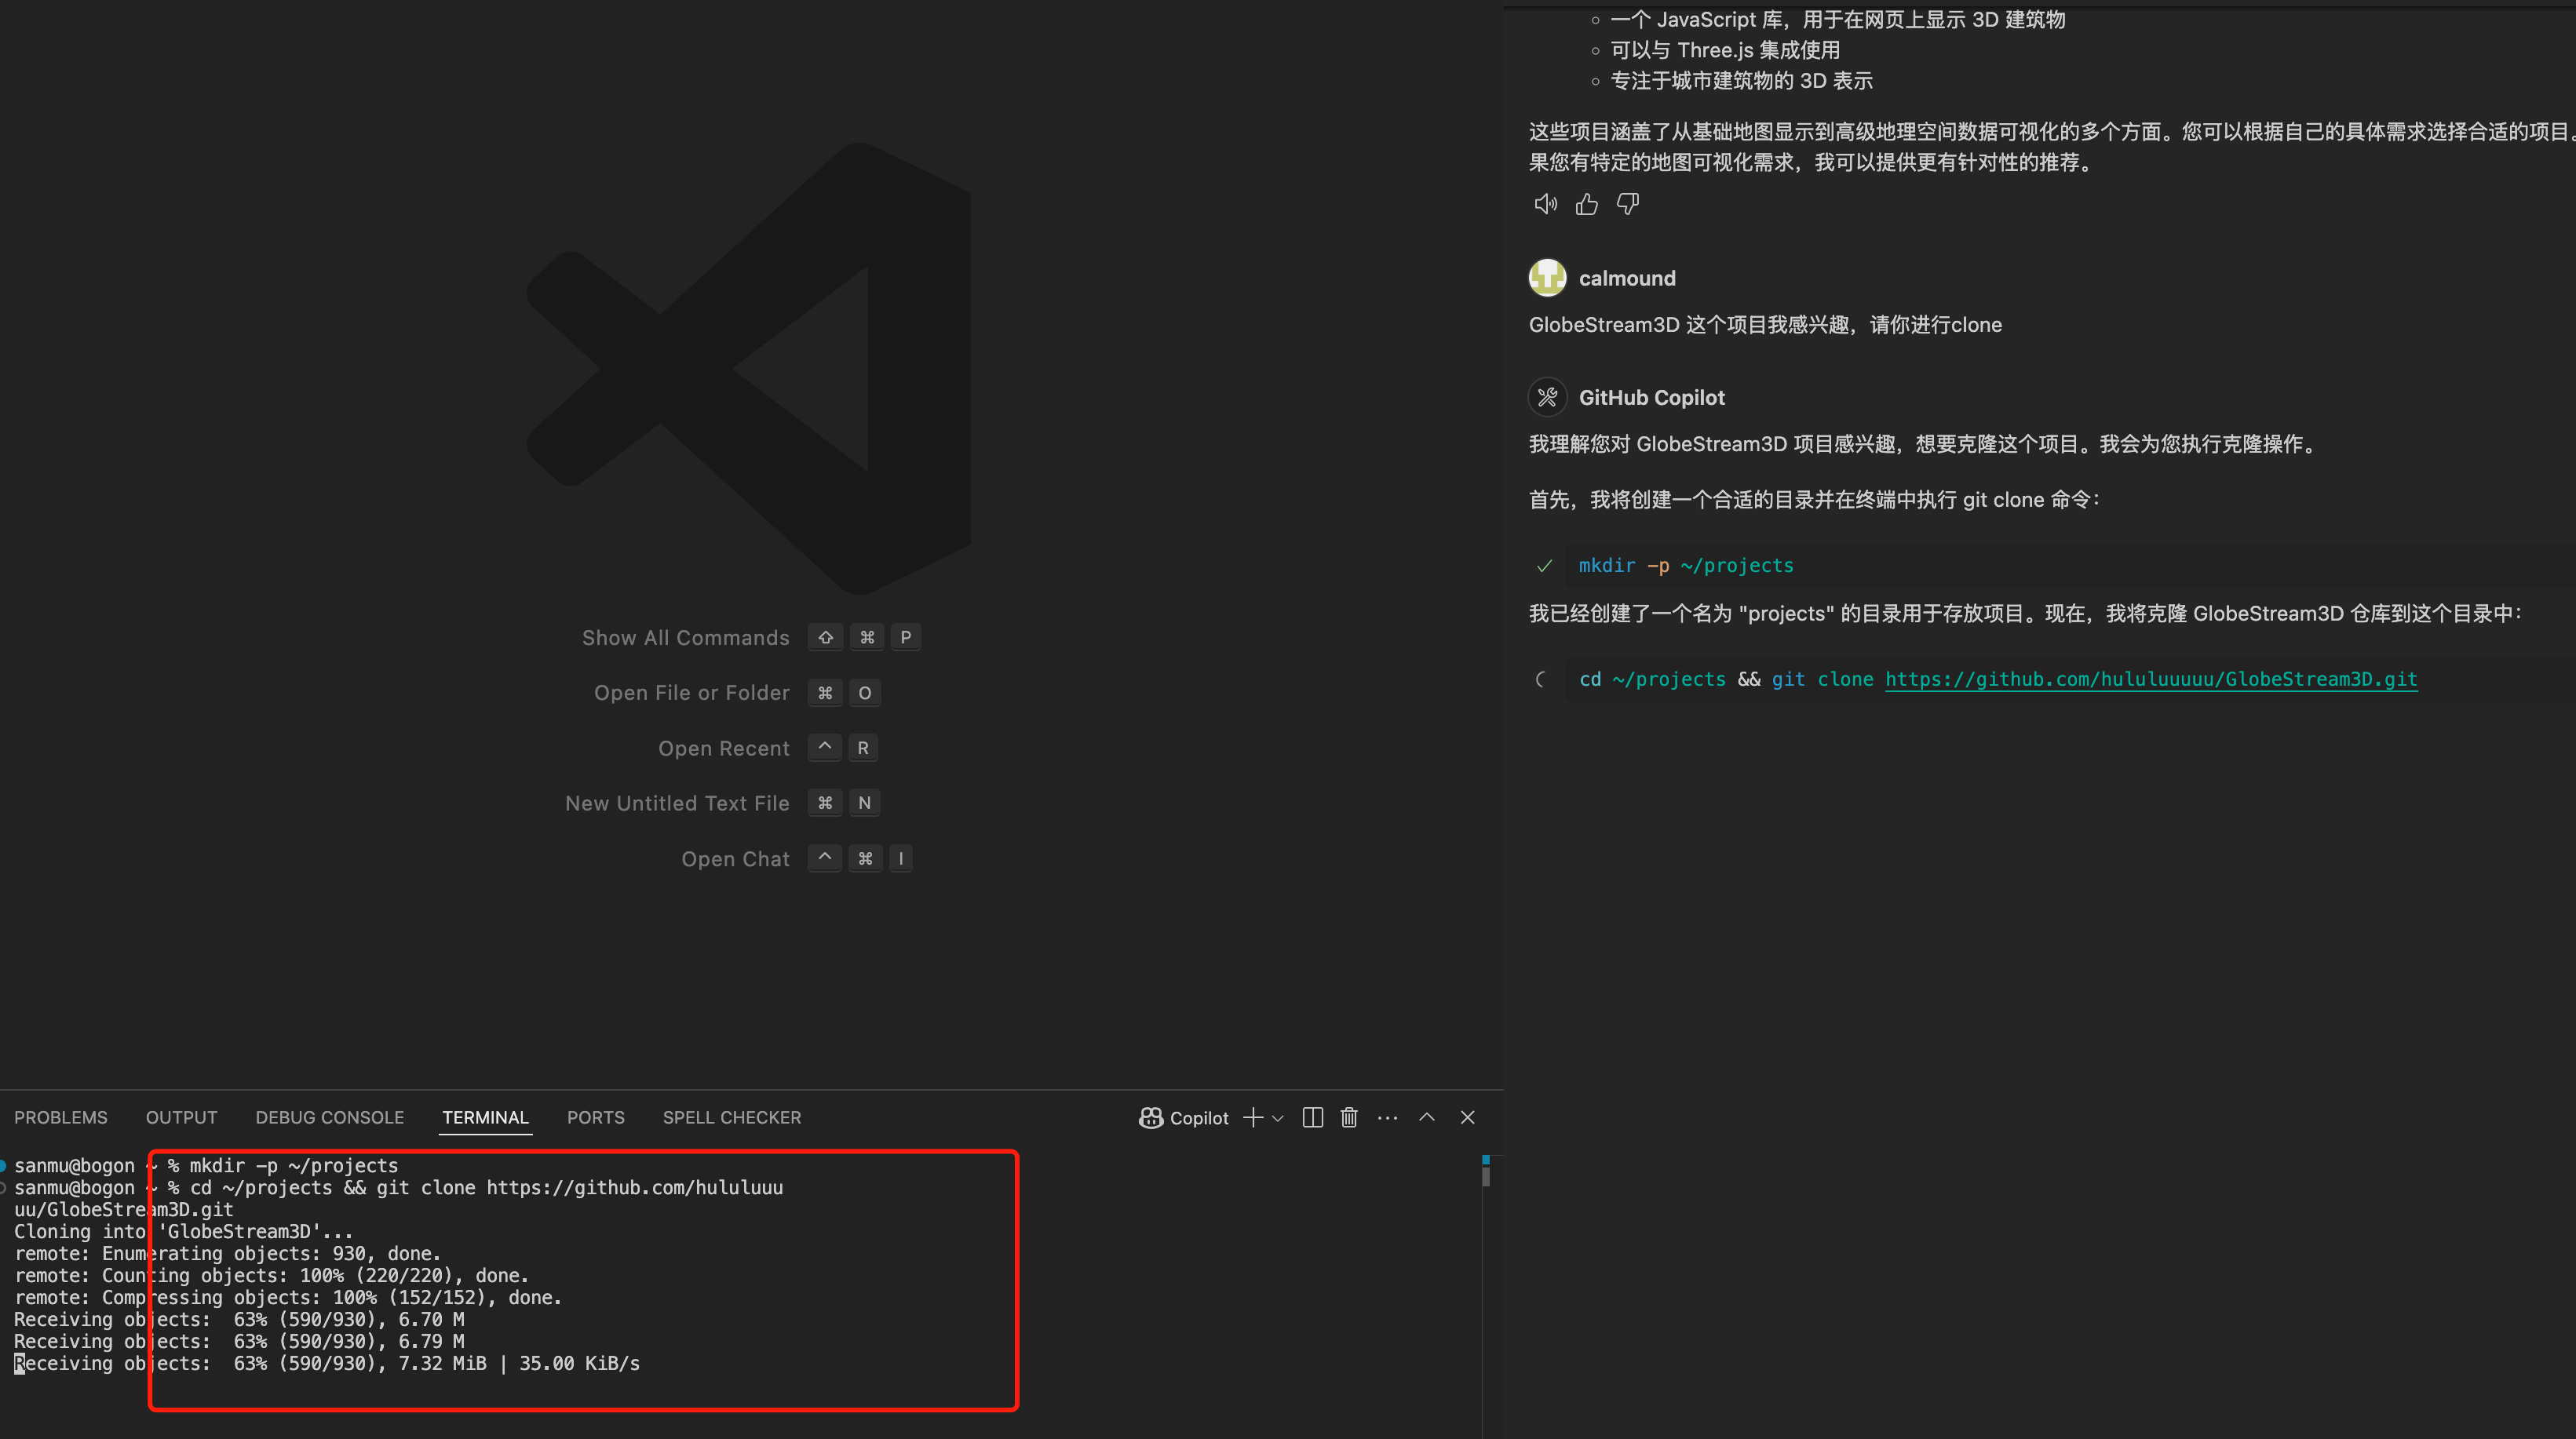Click the 'Cloning into GlobeStream3D' terminal line
Image resolution: width=2576 pixels, height=1439 pixels.
183,1231
